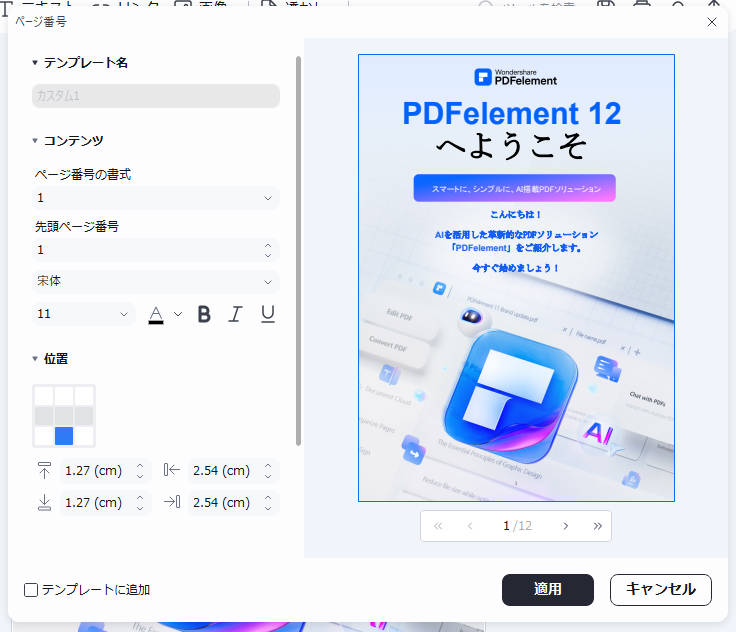Close the ページ番号 dialog
Viewport: 736px width, 632px height.
tap(712, 22)
